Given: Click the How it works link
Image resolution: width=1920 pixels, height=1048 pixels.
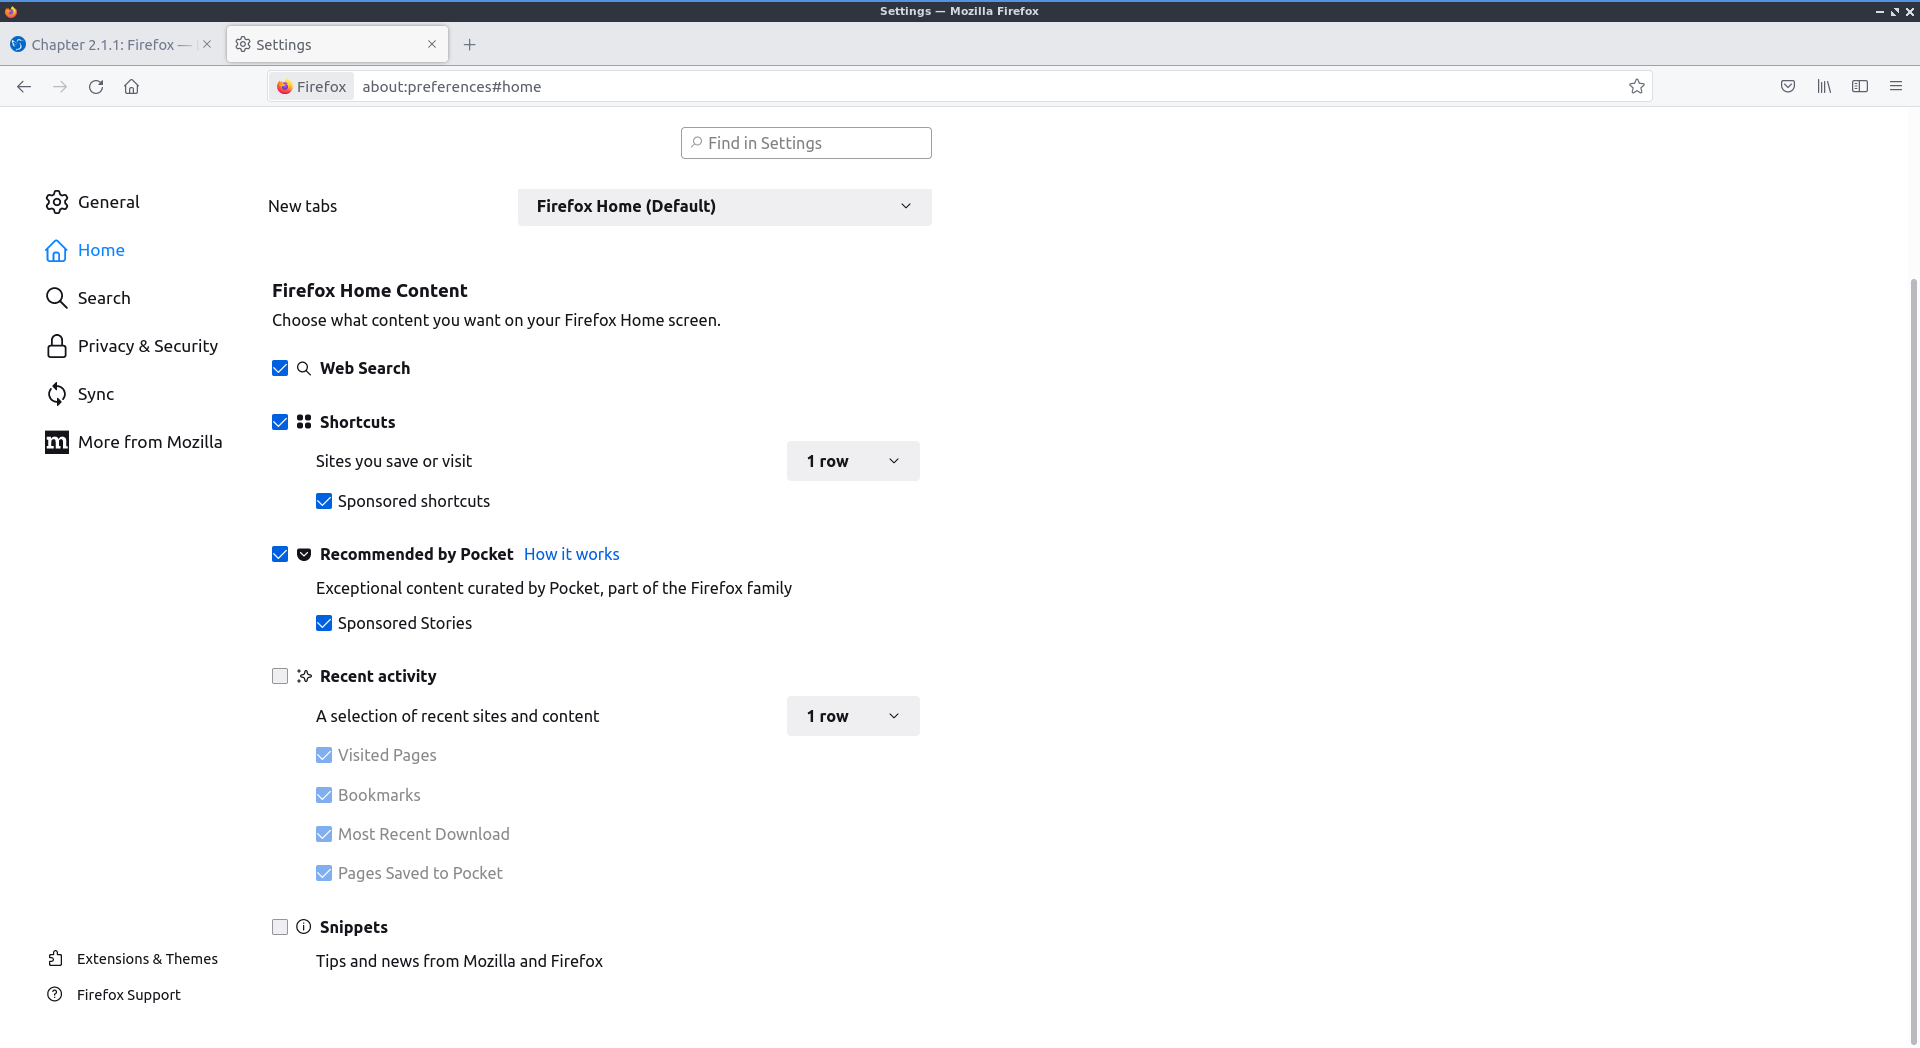Looking at the screenshot, I should (x=571, y=554).
